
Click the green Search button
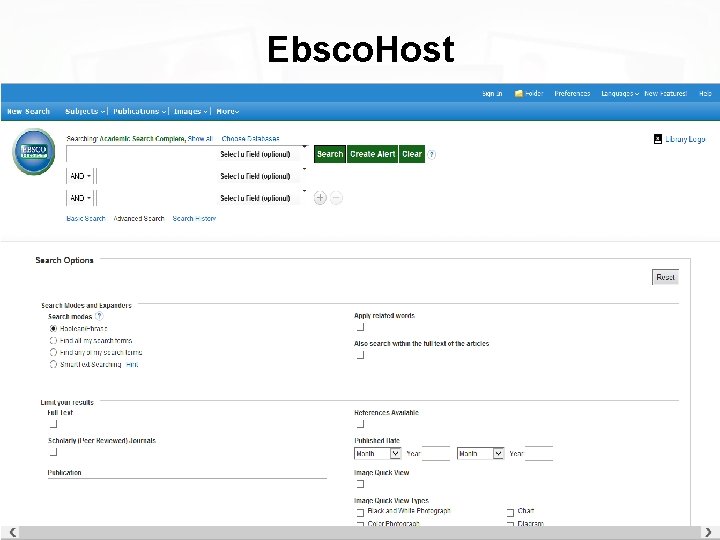coord(330,154)
